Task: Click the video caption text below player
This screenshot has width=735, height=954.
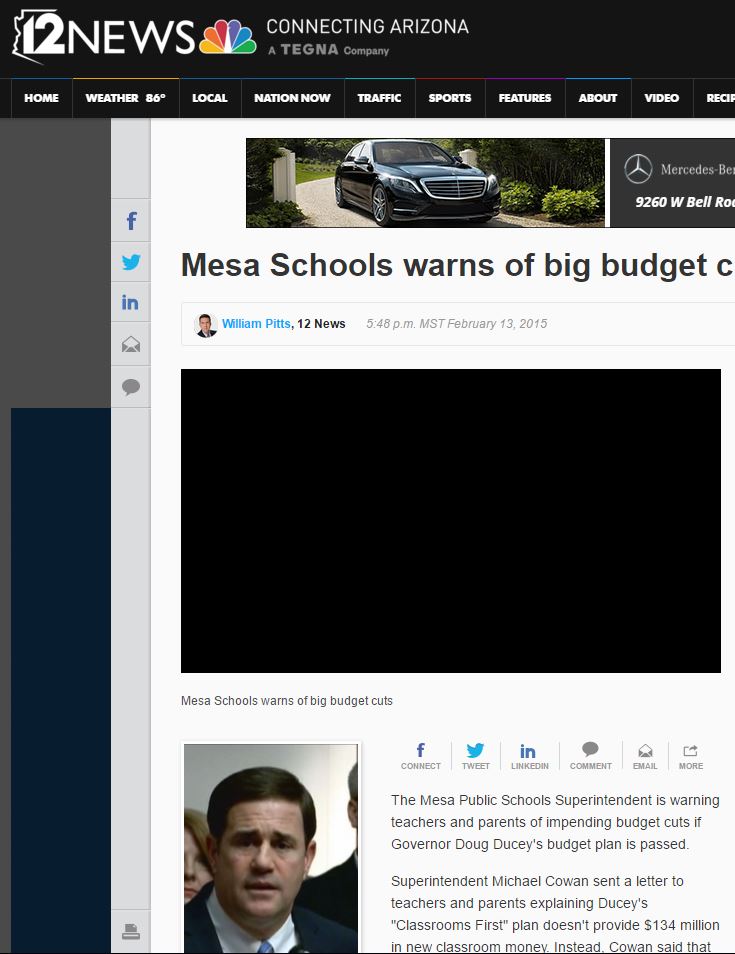Action: 287,701
